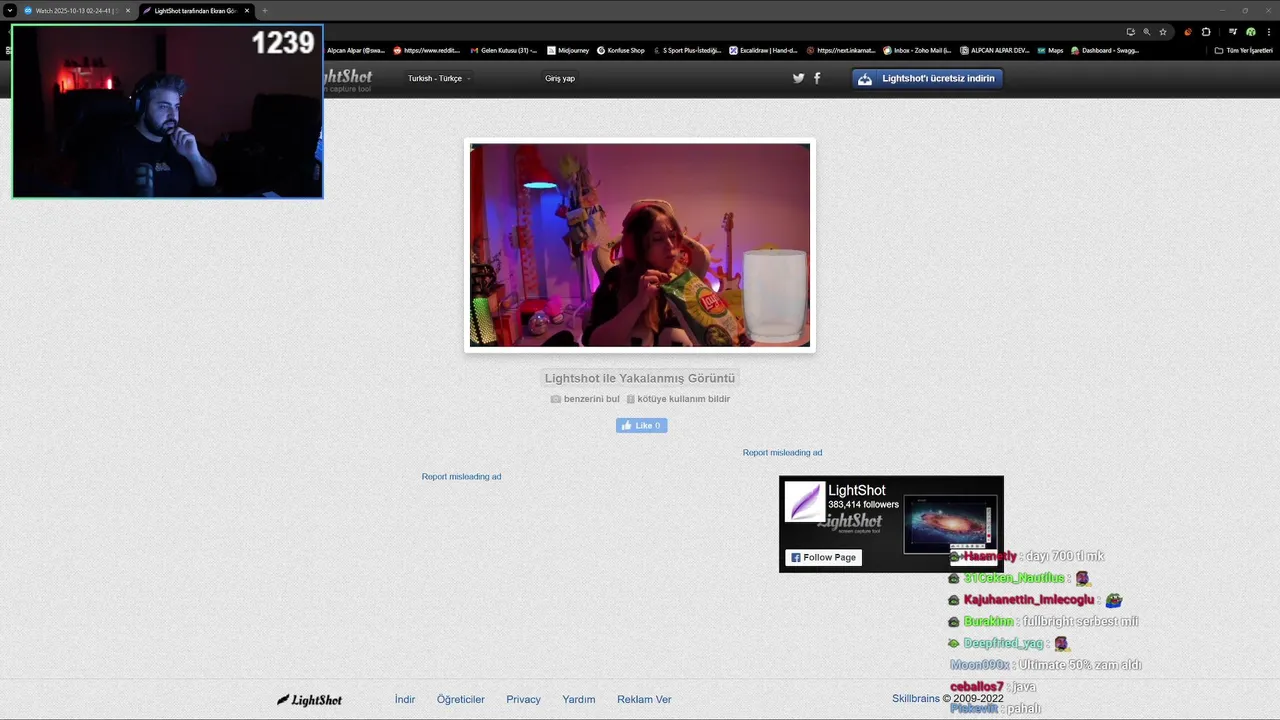Click the Skillbrains footer link

click(916, 699)
